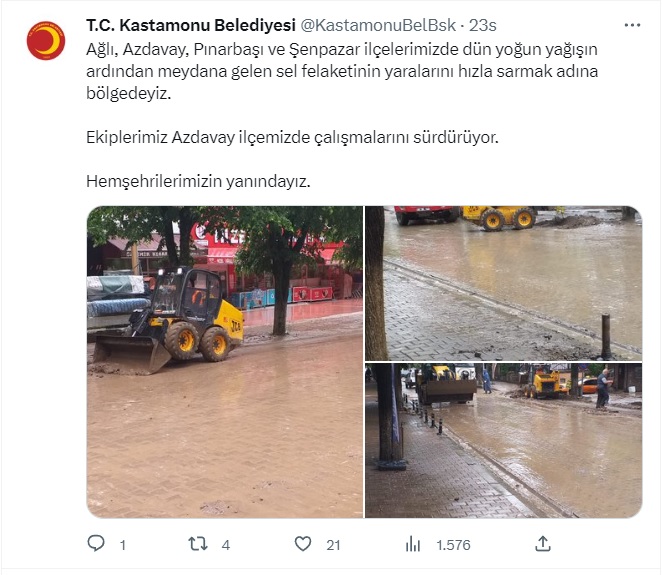Viewport: 663px width, 575px height.
Task: Click the line Hemşehrilerimizin yanındayız
Action: pos(198,181)
